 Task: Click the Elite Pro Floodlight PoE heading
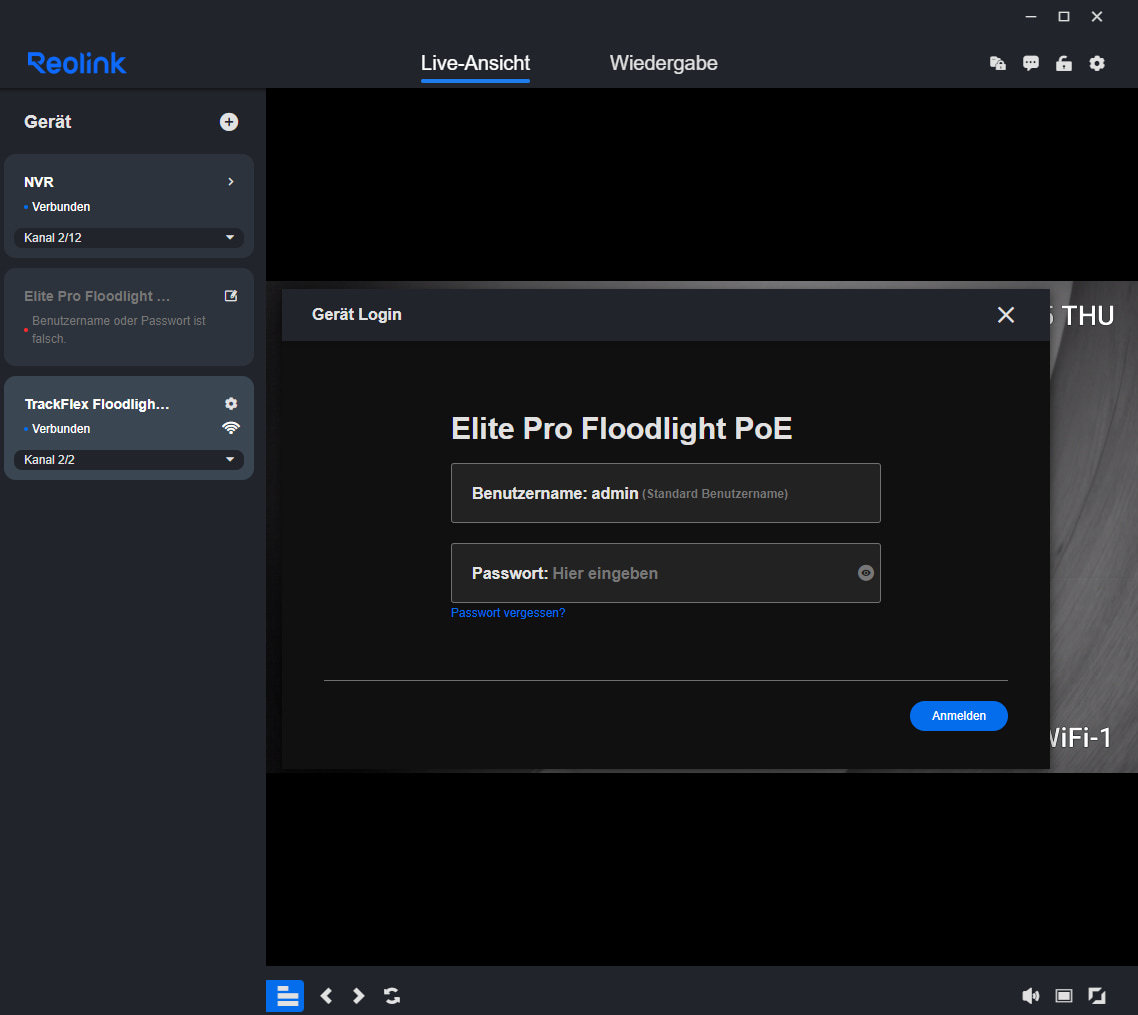click(x=621, y=429)
